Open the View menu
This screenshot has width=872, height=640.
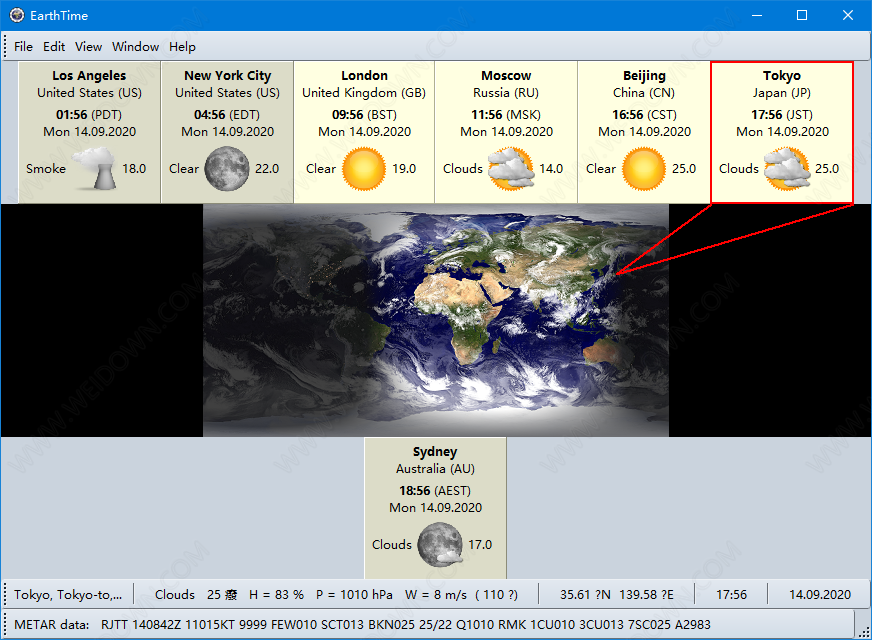tap(88, 47)
